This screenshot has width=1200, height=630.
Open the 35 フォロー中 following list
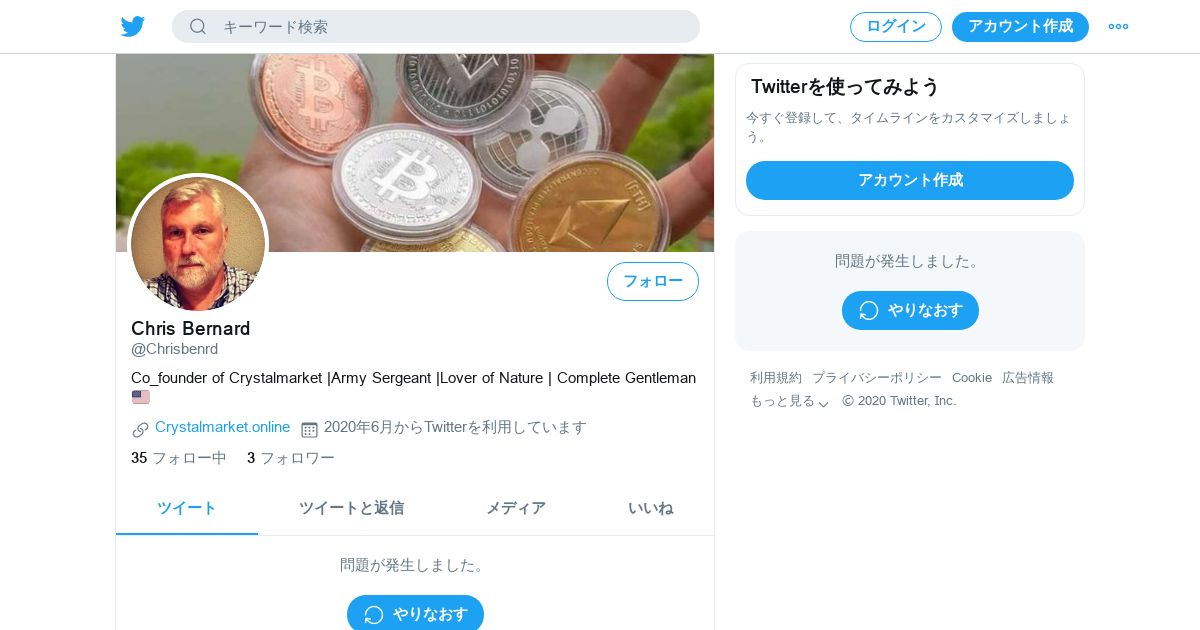[x=179, y=458]
